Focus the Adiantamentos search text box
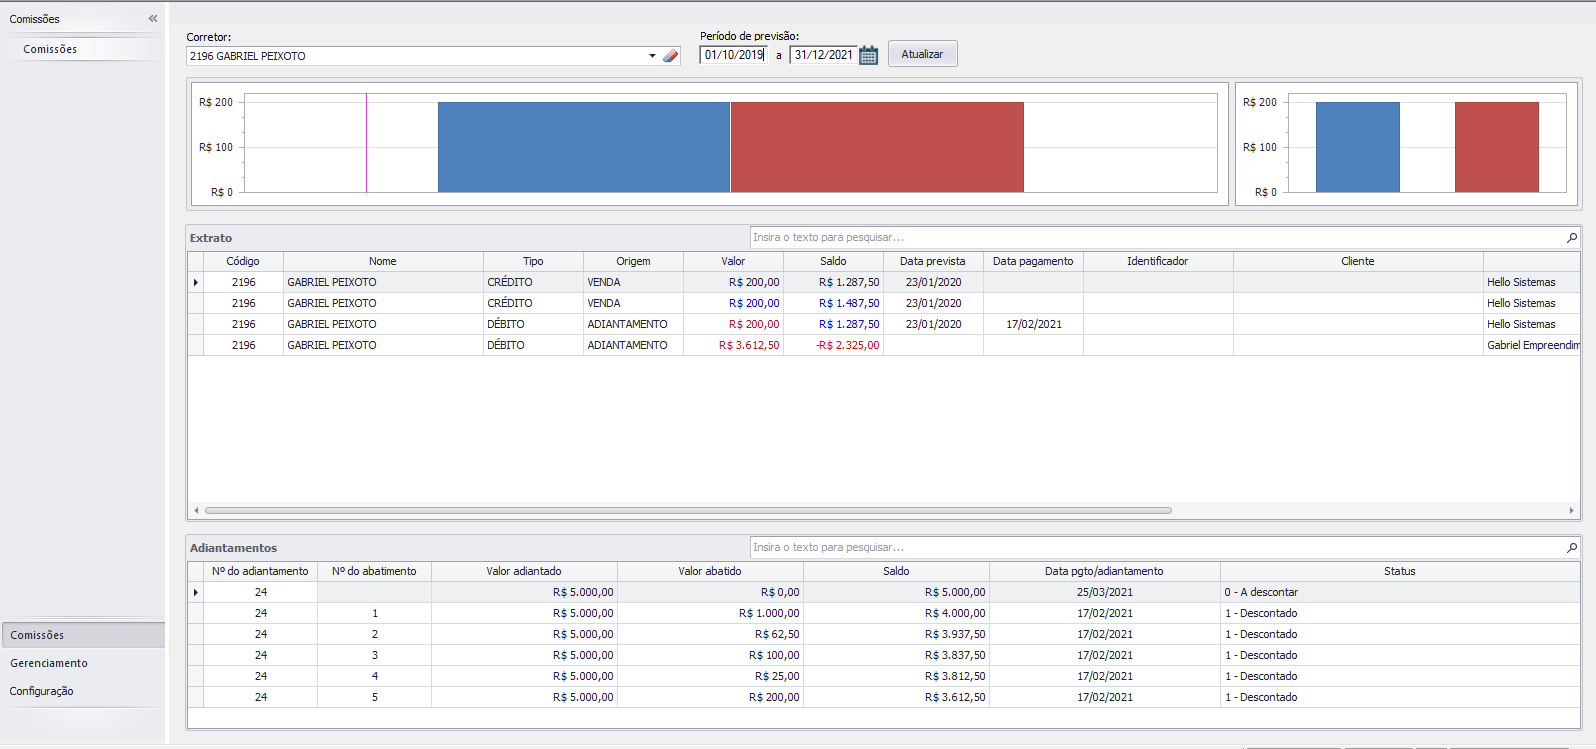The height and width of the screenshot is (749, 1596). 1157,547
